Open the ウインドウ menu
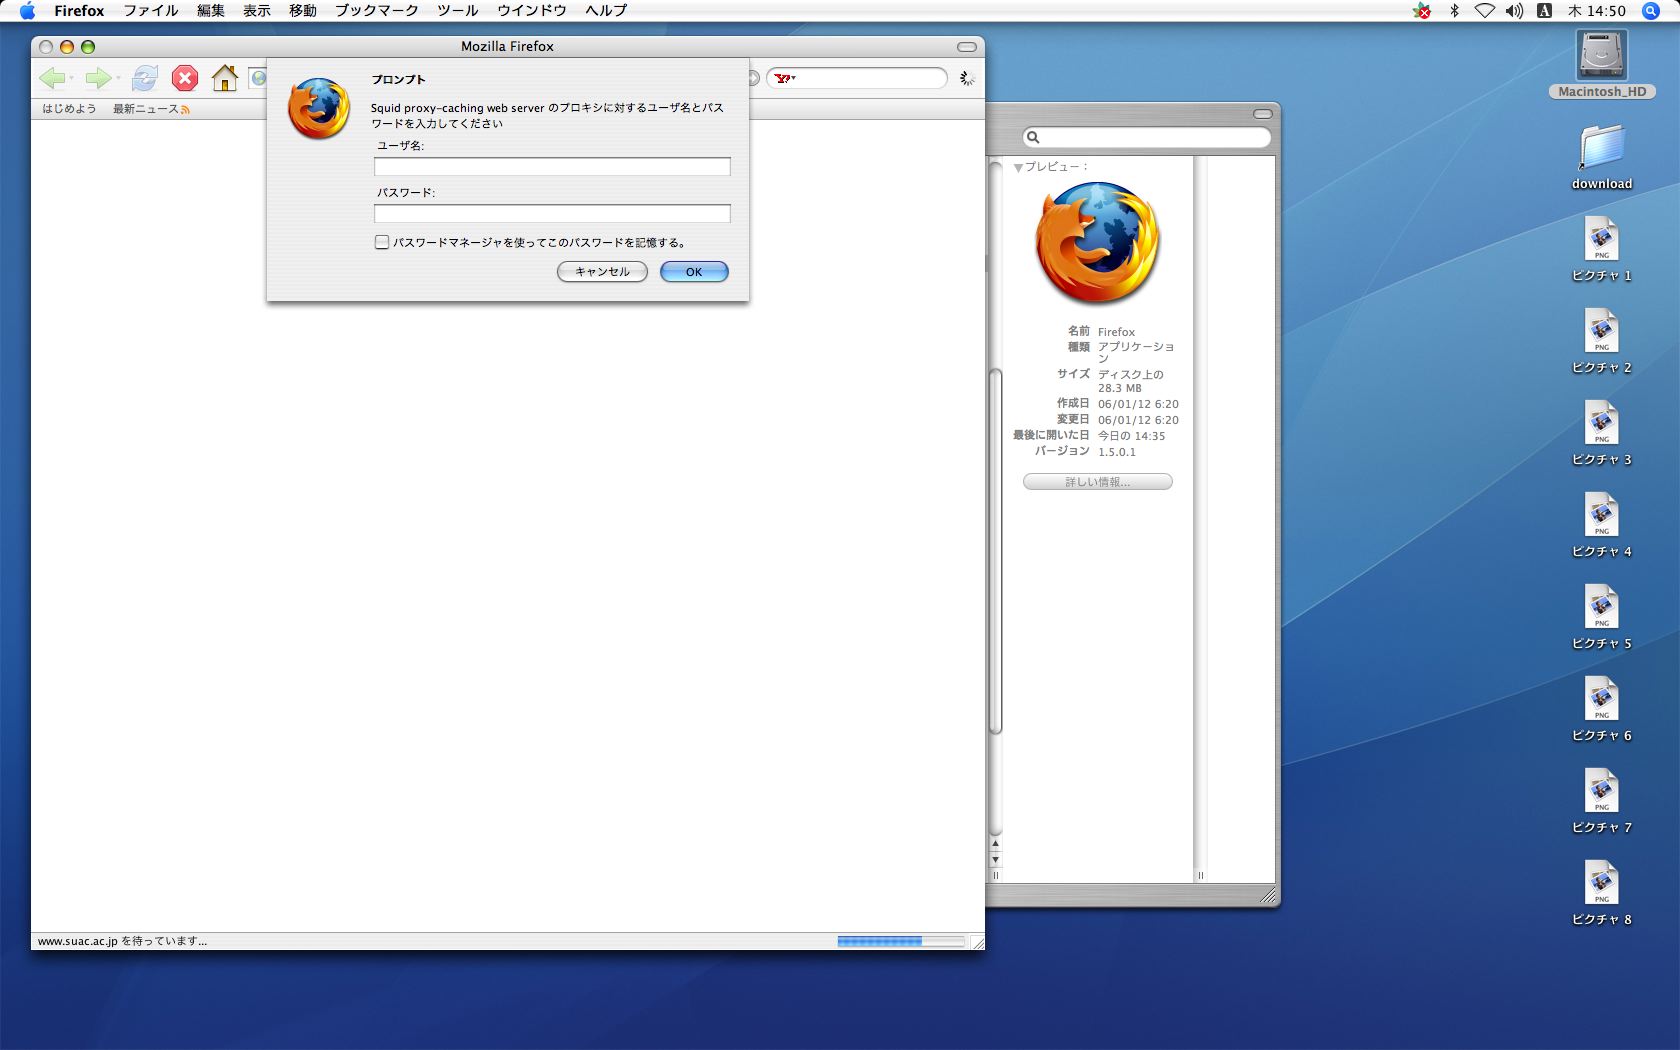The width and height of the screenshot is (1680, 1050). point(532,11)
